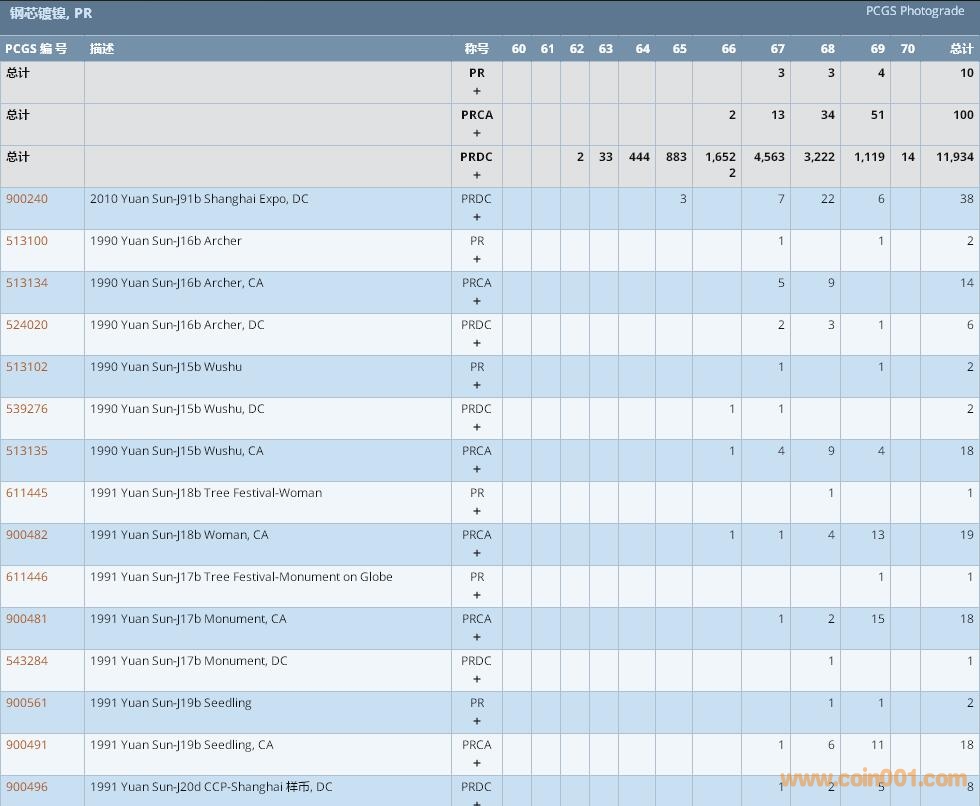Click the grade 70 column header
Image resolution: width=980 pixels, height=806 pixels.
click(907, 49)
